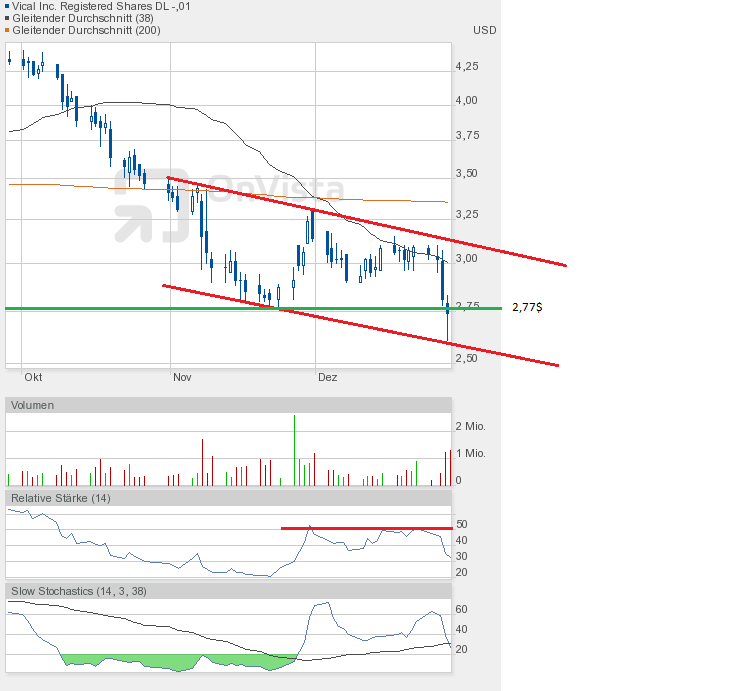Click the Gleitender Durchschnitt (38) legend entry
This screenshot has width=746, height=691.
(83, 18)
